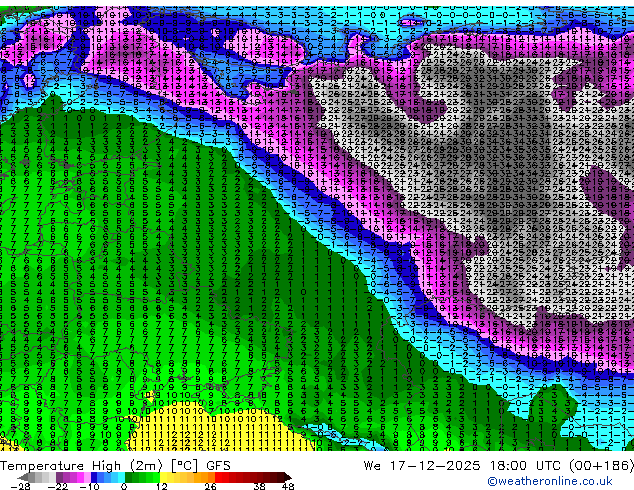Image resolution: width=634 pixels, height=490 pixels.
Task: Pick the dark green swatch in the legend
Action: [129, 477]
